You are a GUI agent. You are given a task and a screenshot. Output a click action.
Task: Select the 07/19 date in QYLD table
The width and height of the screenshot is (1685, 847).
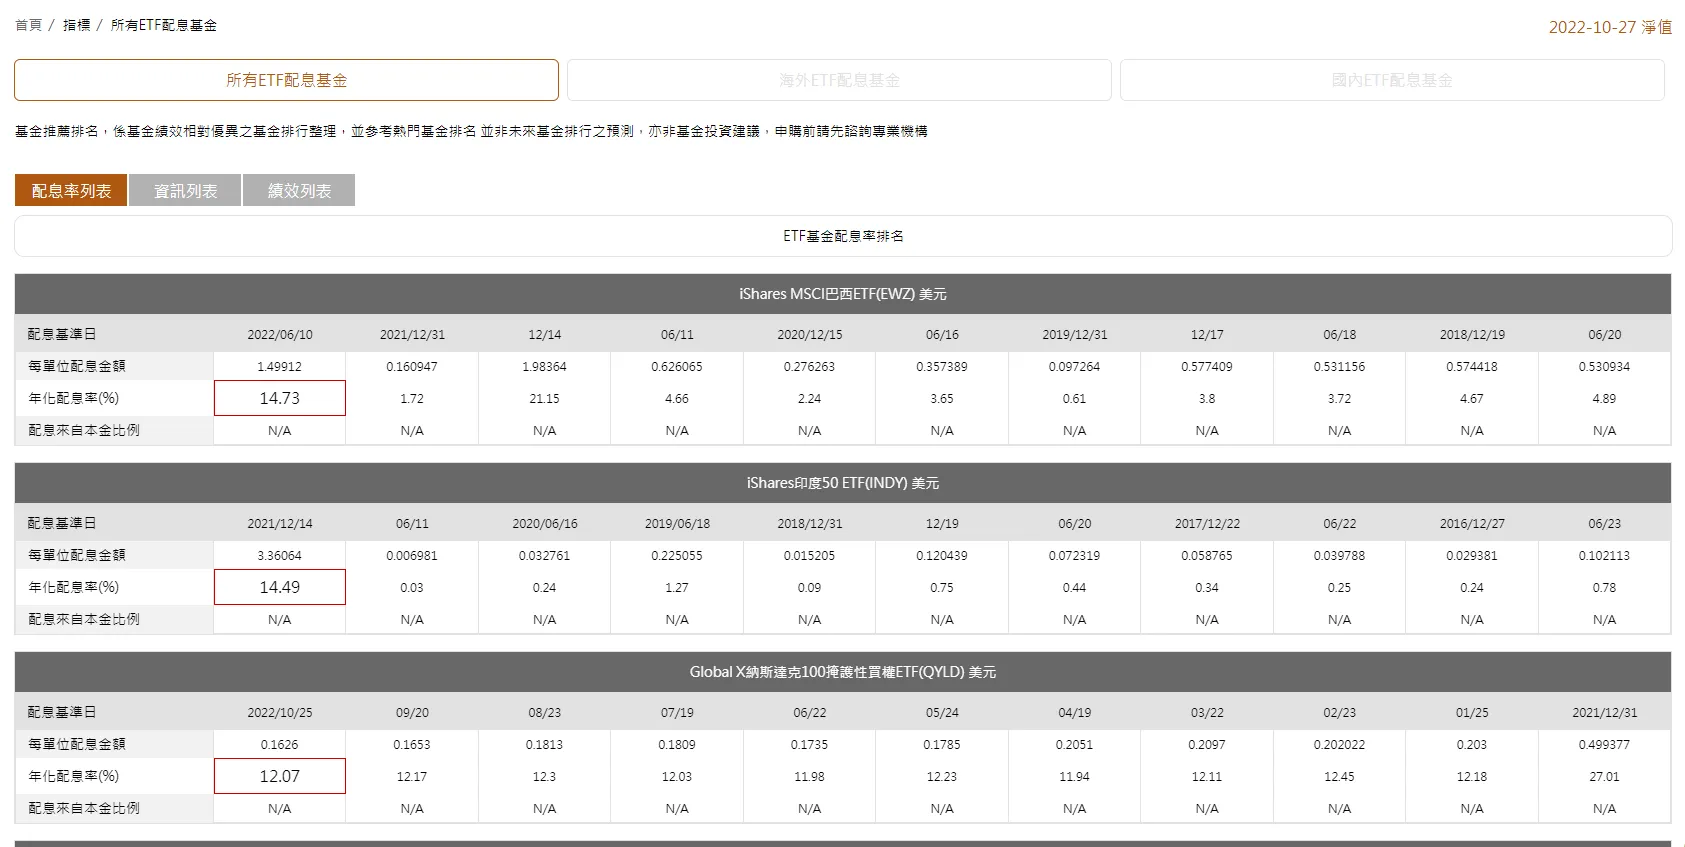click(677, 713)
